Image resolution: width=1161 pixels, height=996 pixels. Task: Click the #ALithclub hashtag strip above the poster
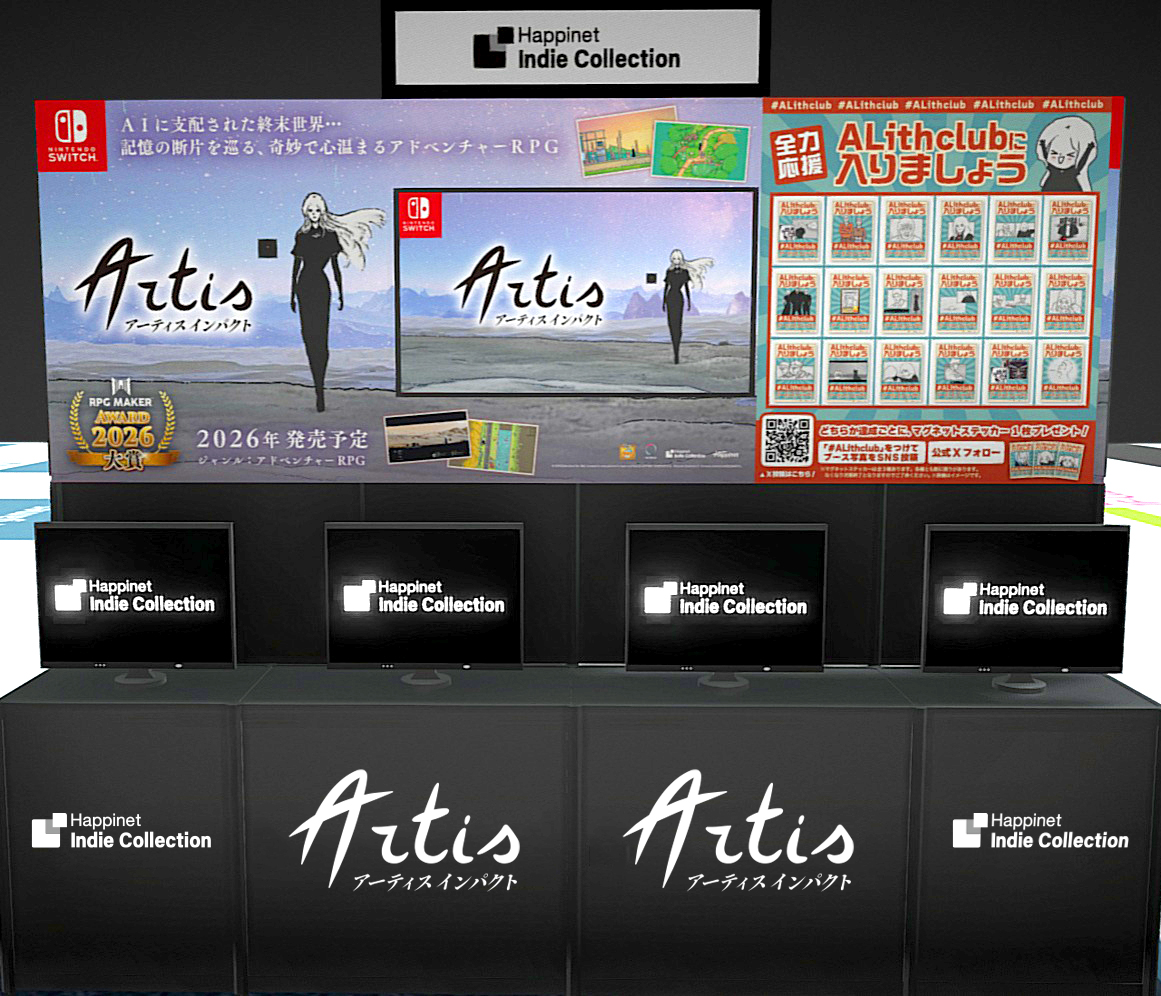937,105
